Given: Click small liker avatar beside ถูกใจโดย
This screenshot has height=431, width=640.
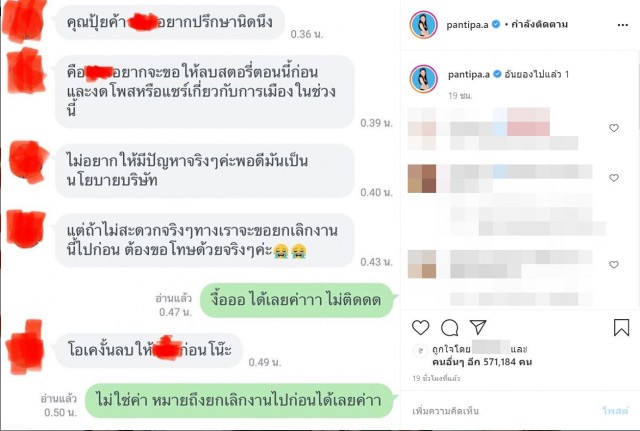Looking at the screenshot, I should coord(420,350).
